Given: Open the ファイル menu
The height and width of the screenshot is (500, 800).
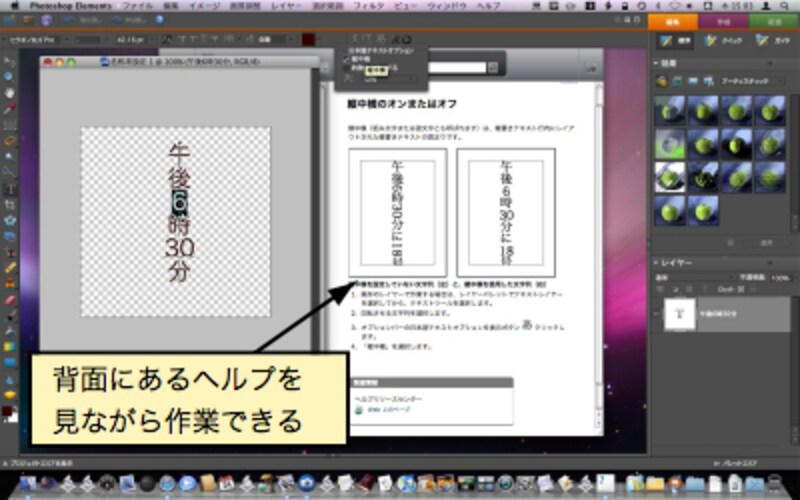Looking at the screenshot, I should [x=138, y=6].
